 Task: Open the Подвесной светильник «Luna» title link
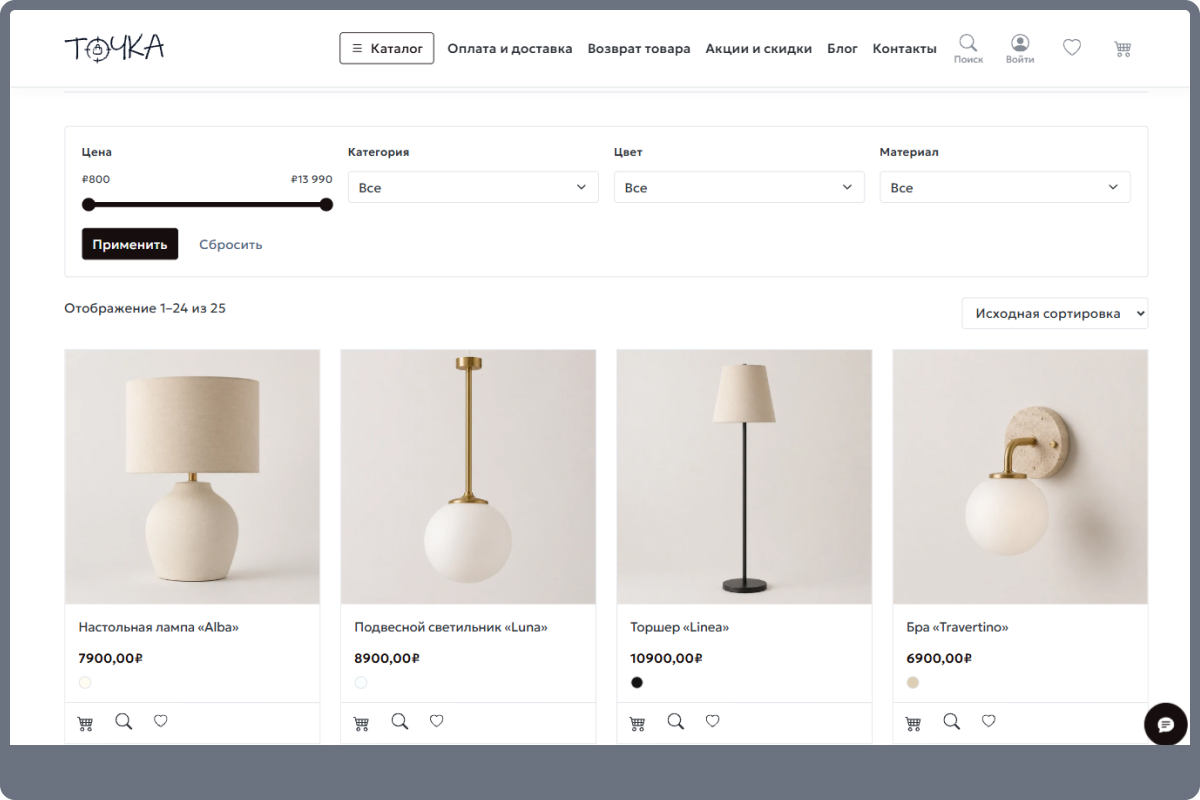(x=451, y=627)
